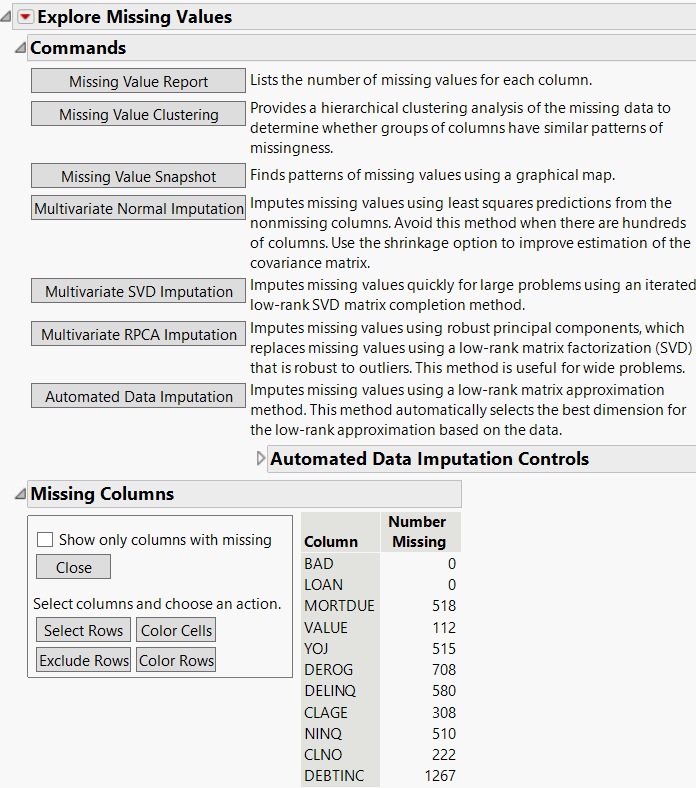
Task: Click the Exclude Rows button
Action: tap(84, 660)
